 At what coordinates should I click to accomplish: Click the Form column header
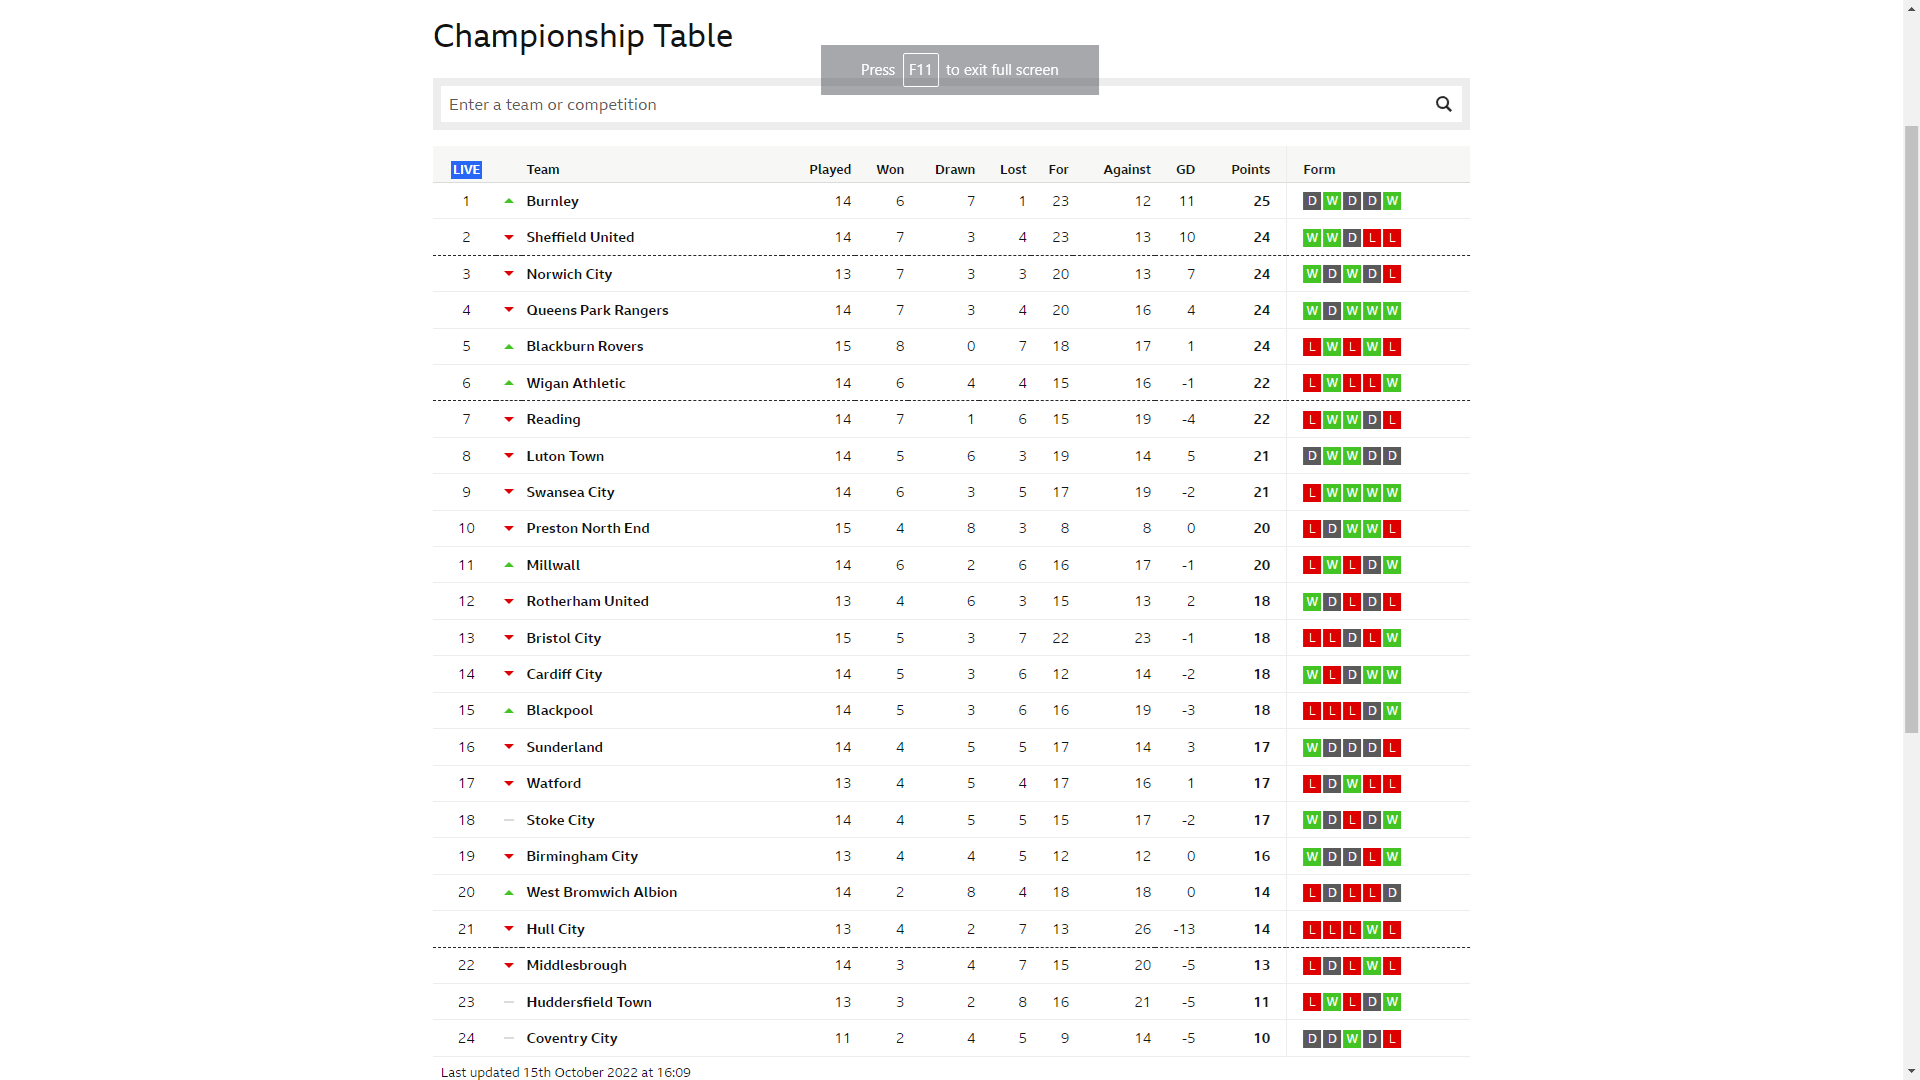point(1319,170)
